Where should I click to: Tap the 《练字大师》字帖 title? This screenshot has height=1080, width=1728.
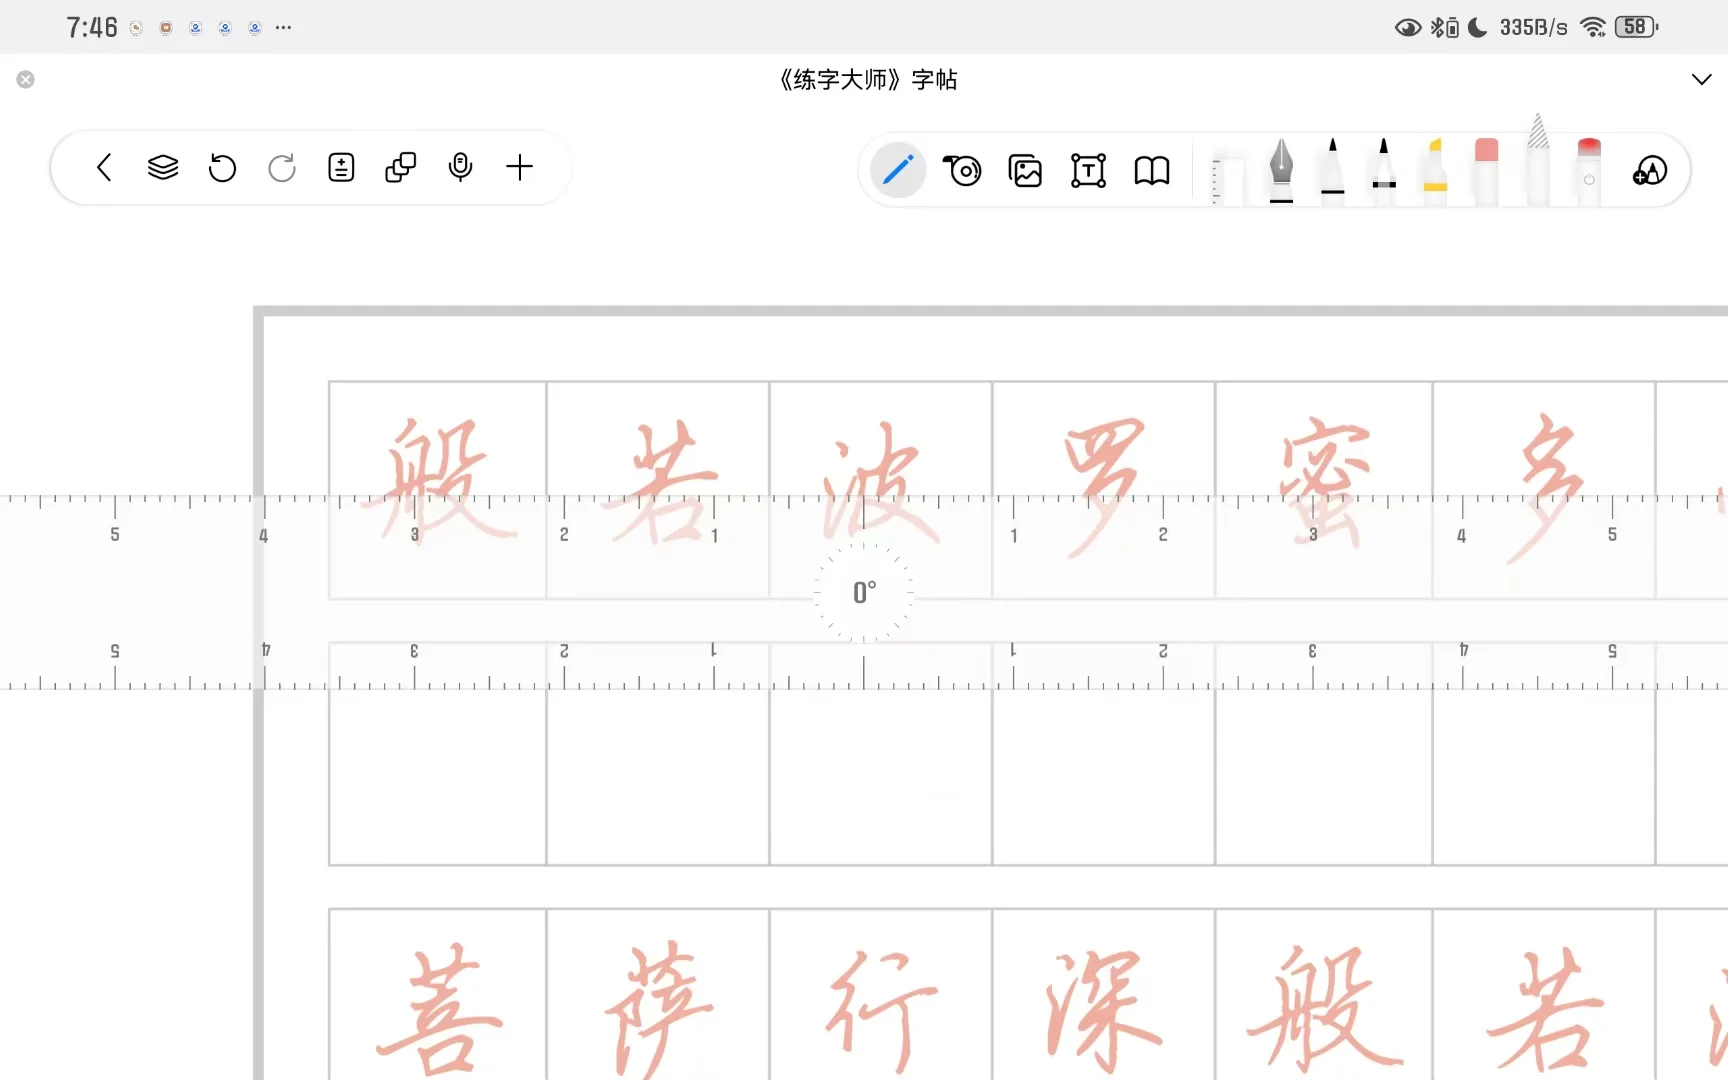[x=868, y=80]
